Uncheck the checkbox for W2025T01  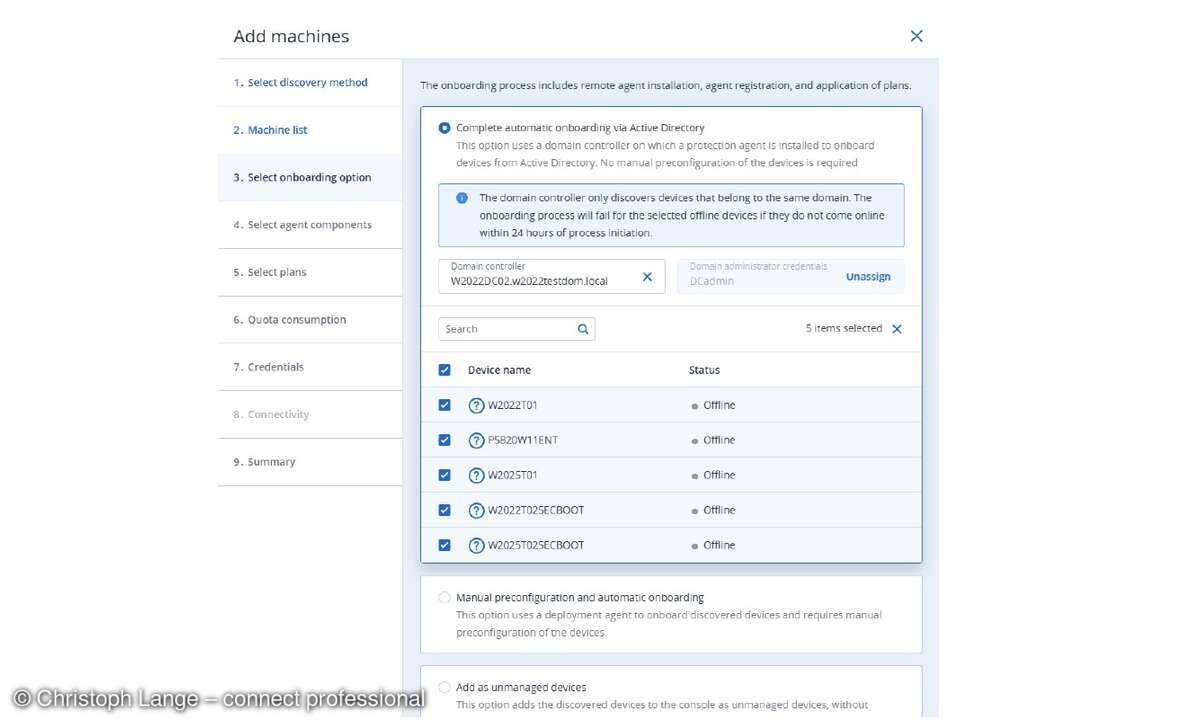[444, 475]
